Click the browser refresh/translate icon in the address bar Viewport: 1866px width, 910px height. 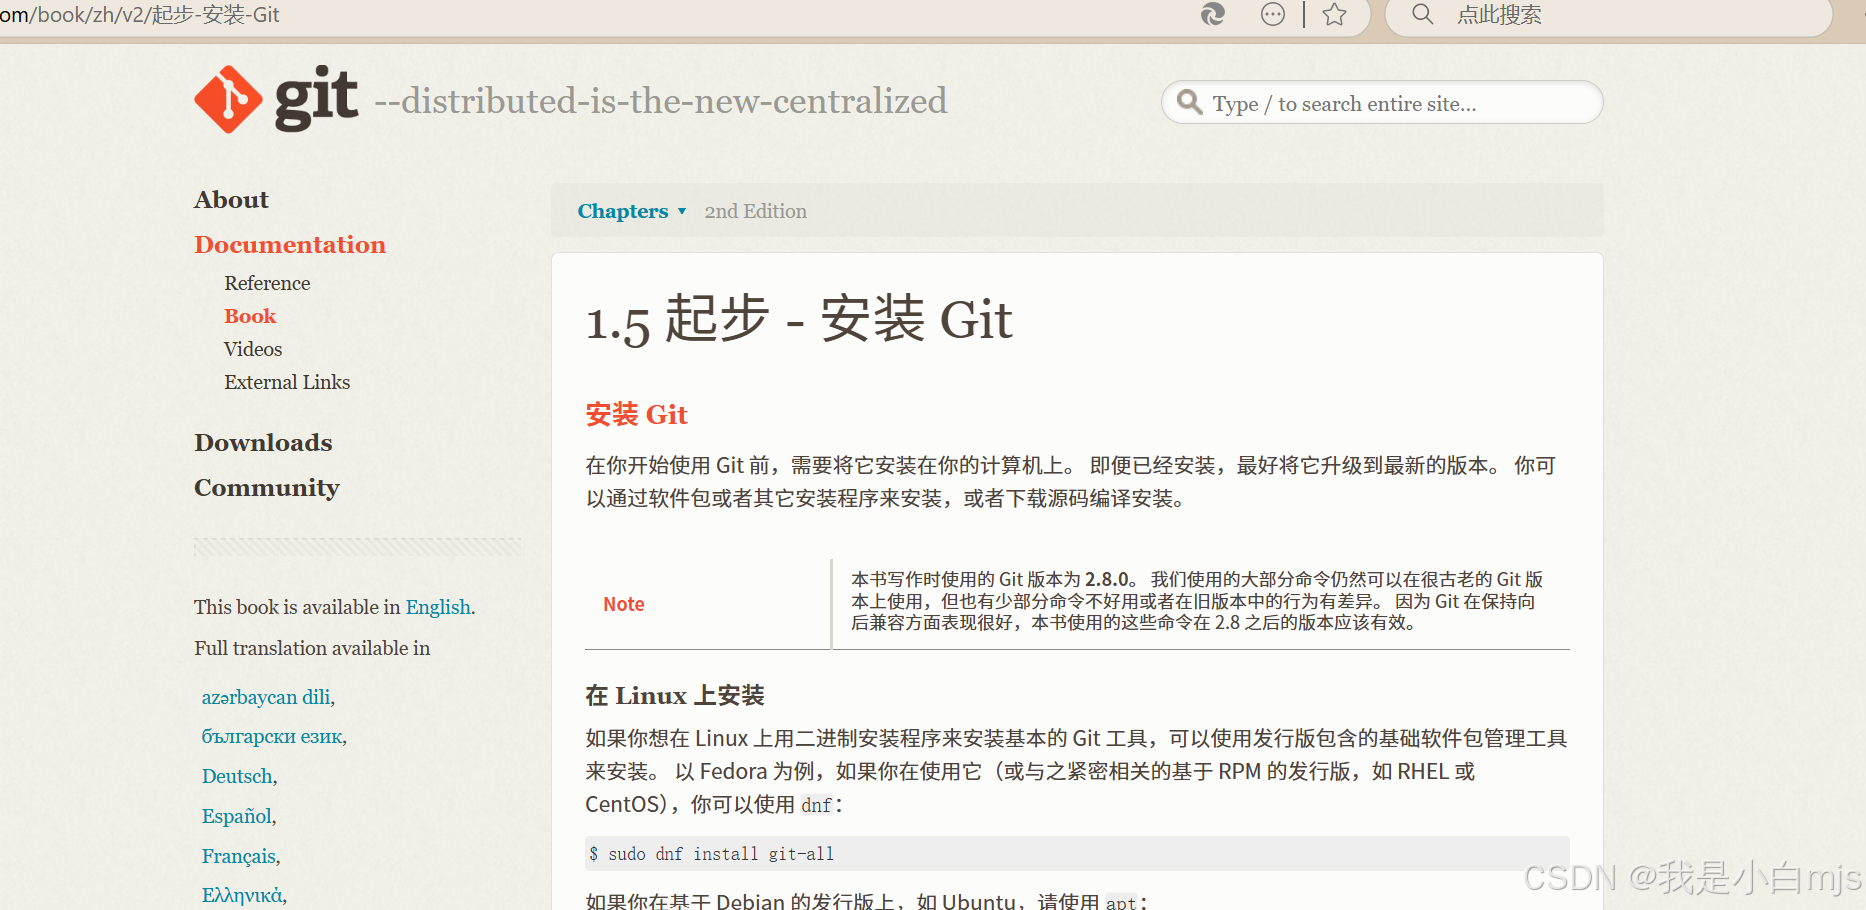click(x=1212, y=14)
